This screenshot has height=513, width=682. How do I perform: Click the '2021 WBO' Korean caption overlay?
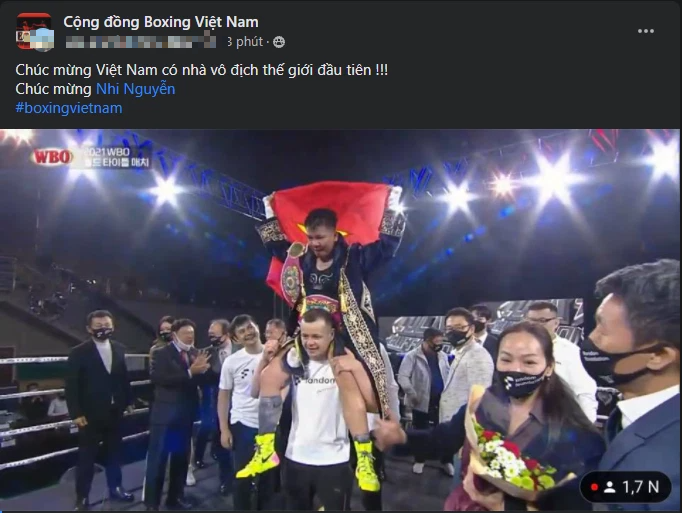click(116, 157)
